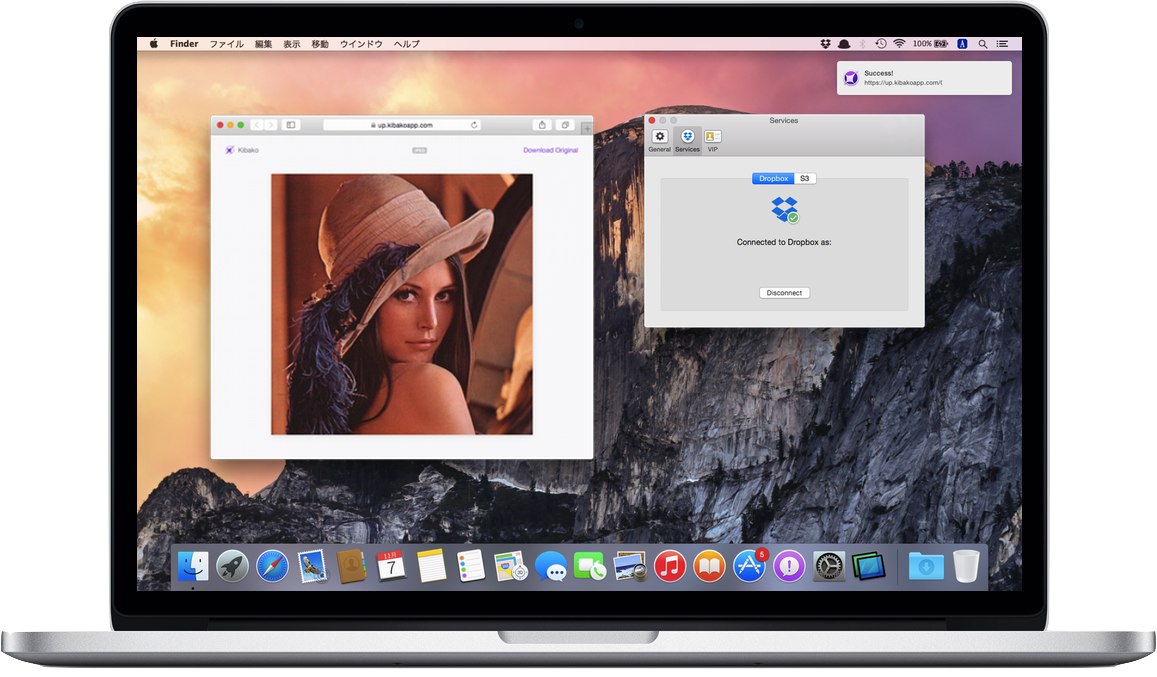Toggle the Safari sidebar button

coord(291,125)
